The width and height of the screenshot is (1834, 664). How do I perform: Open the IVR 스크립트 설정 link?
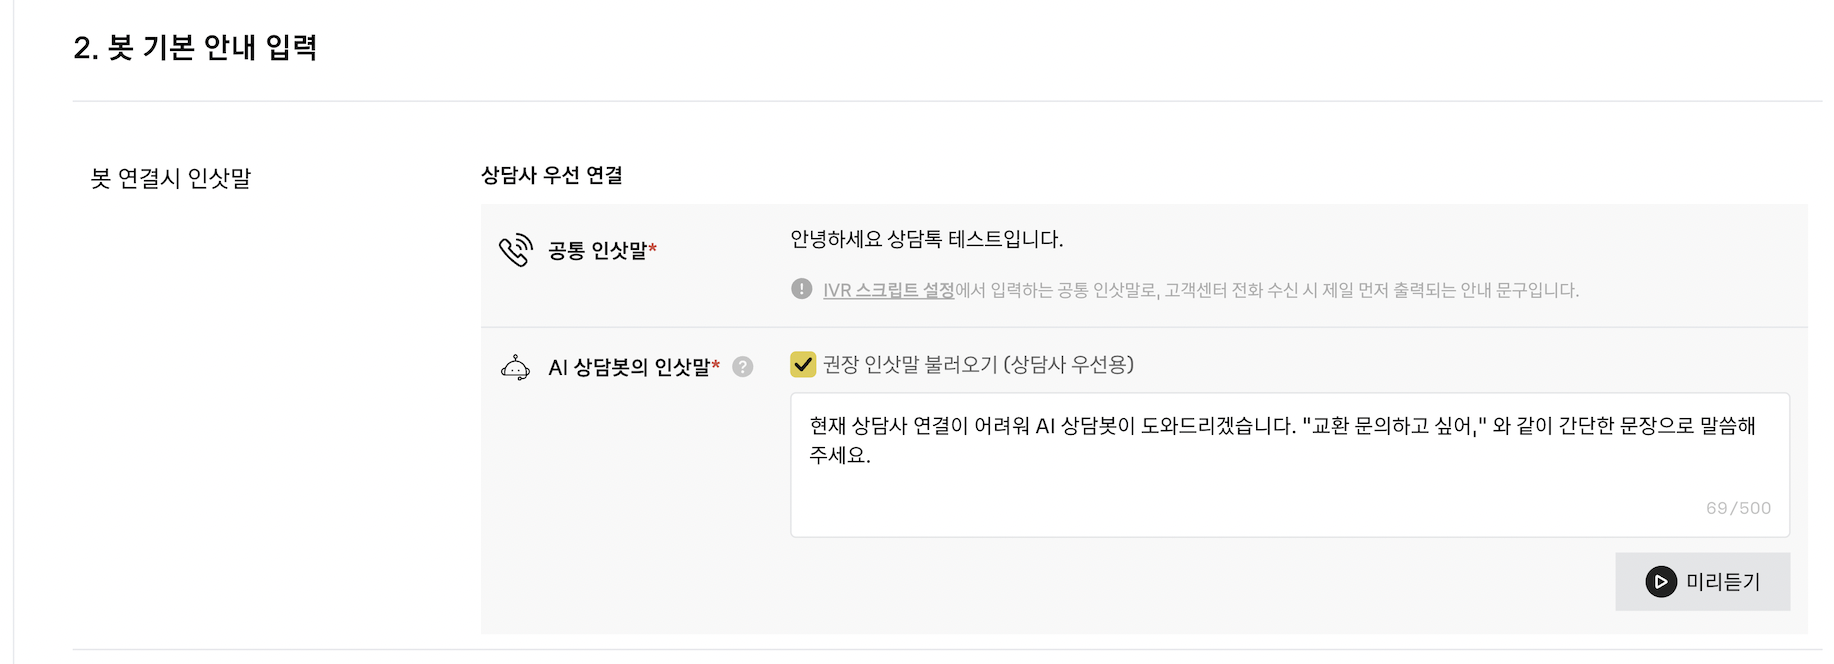tap(888, 290)
